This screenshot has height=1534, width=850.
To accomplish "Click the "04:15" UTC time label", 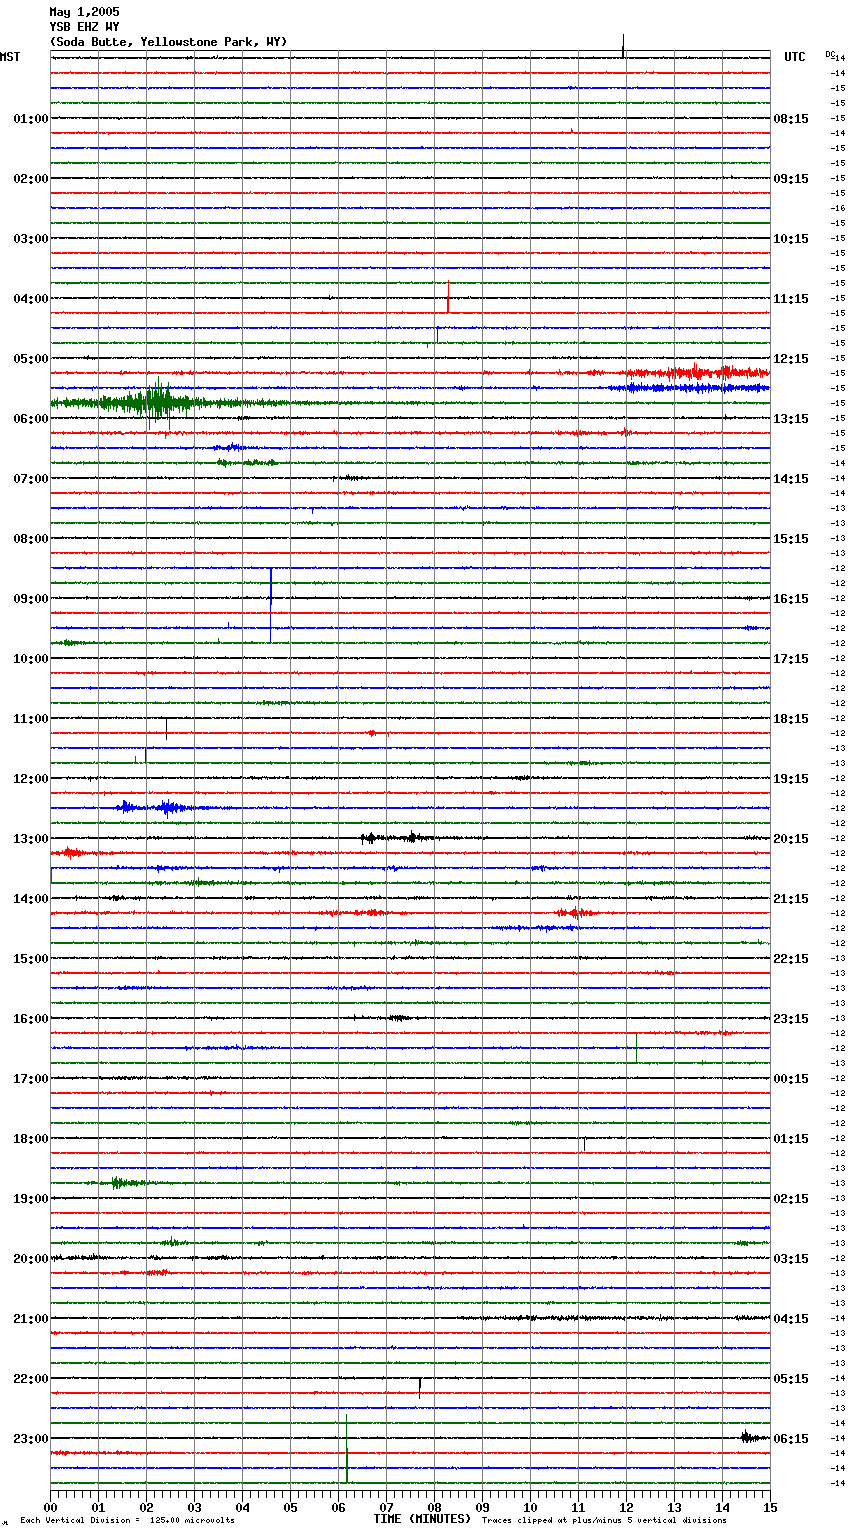I will 791,1319.
